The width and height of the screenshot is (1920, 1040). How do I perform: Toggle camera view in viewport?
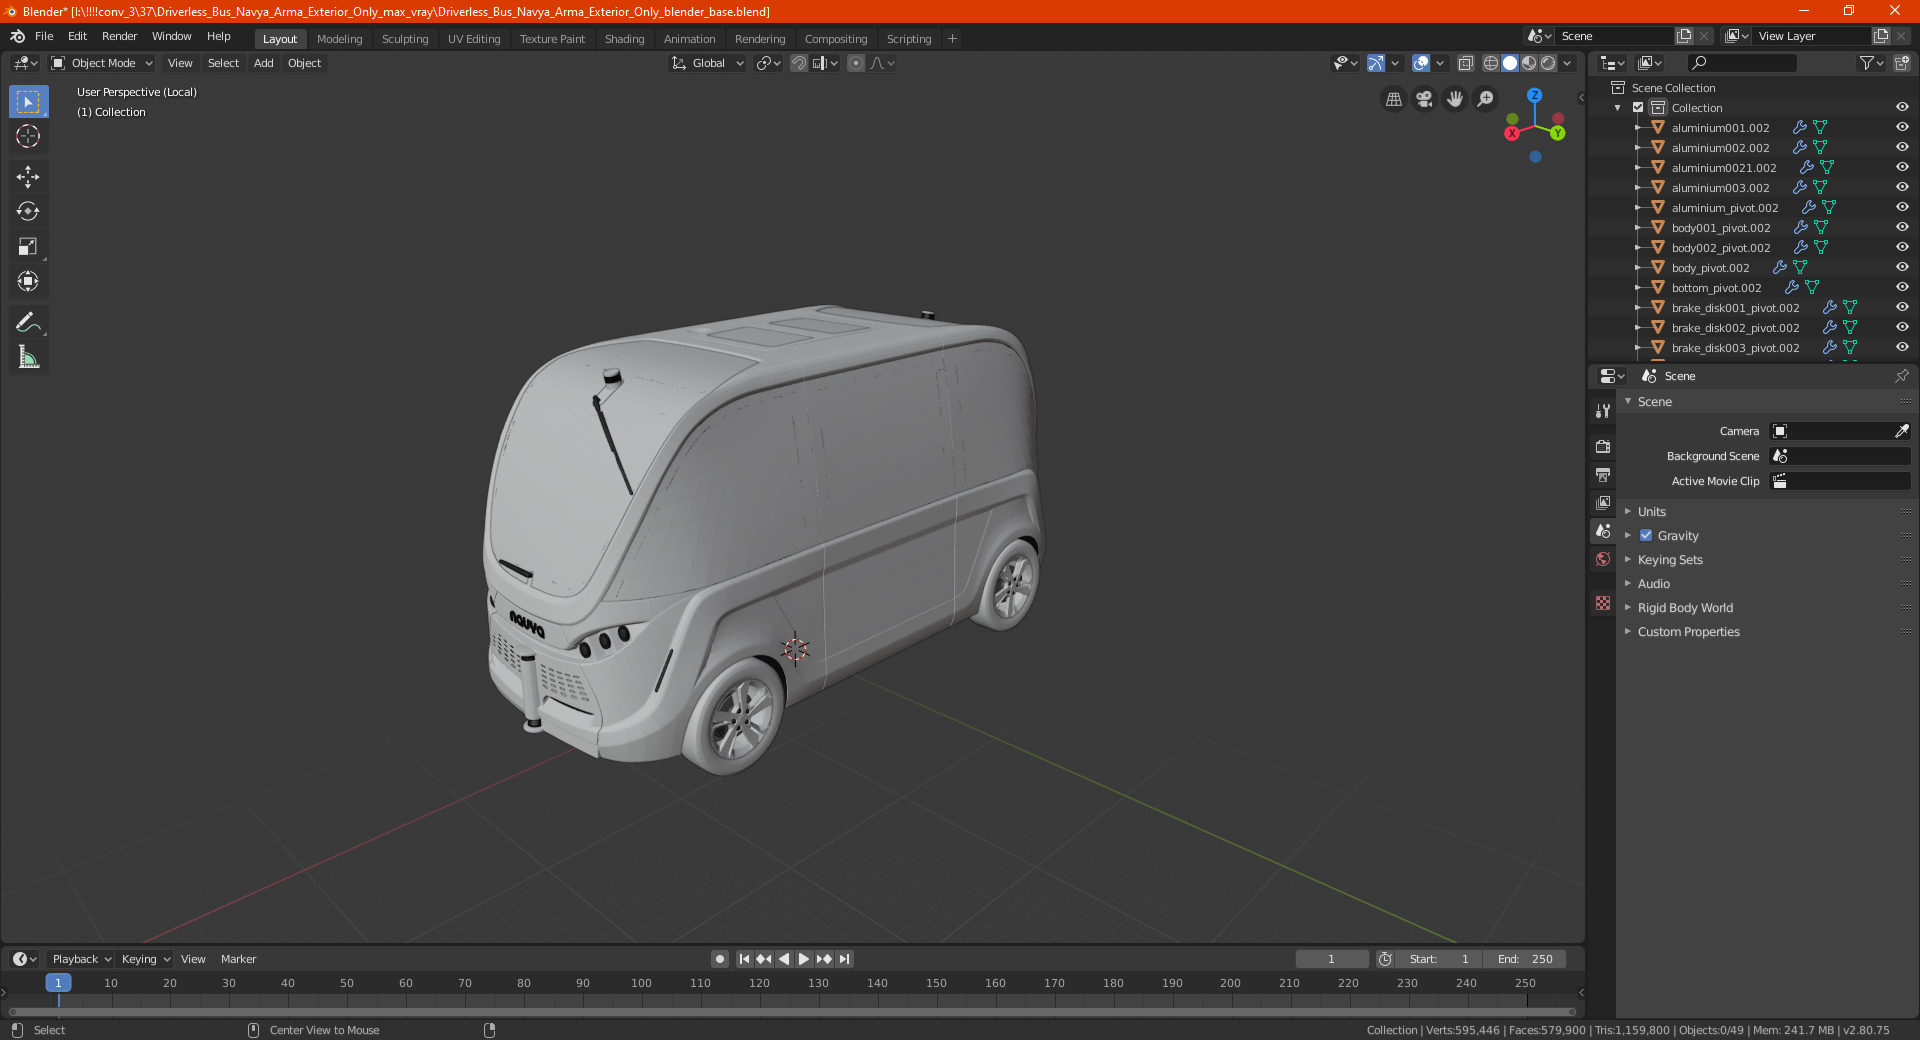click(1424, 99)
